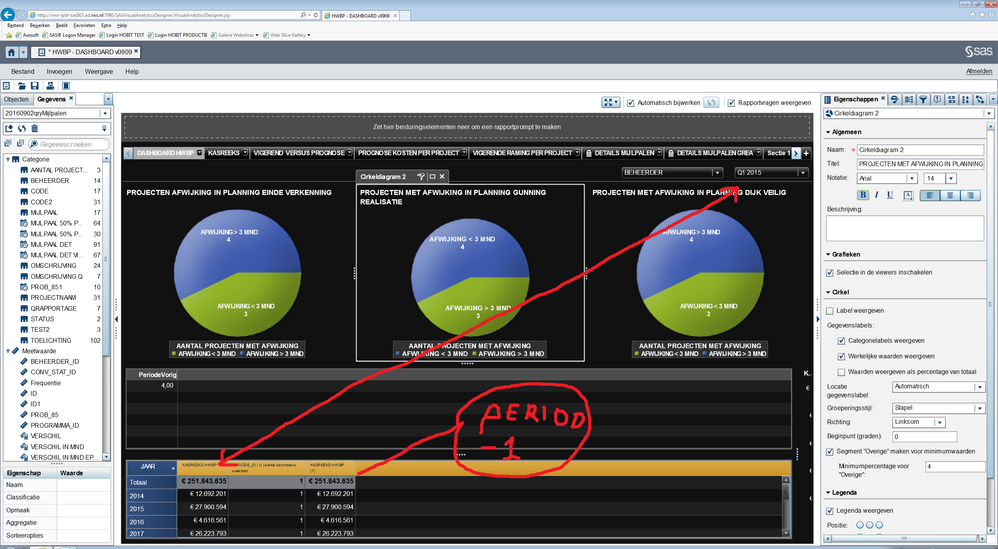
Task: Open the title text color picker
Action: (x=908, y=195)
